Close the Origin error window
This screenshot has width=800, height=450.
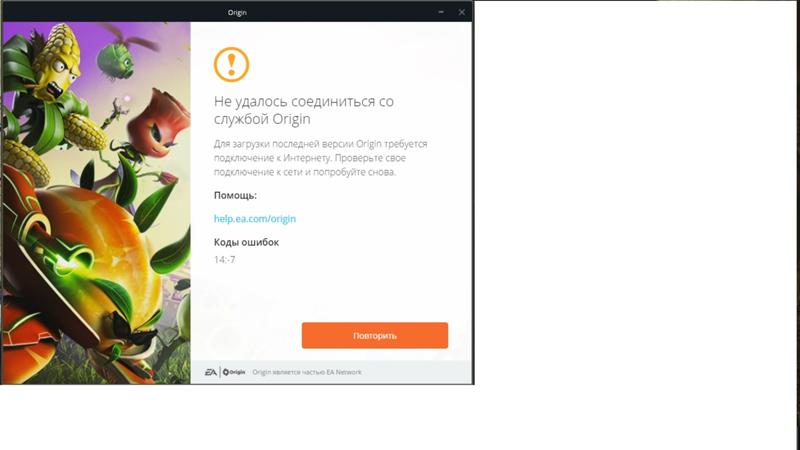tap(462, 12)
